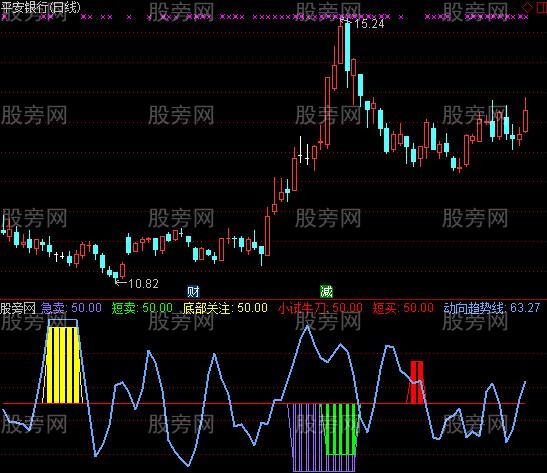Select the 短买: 50.00 indicator label
547x473 pixels.
tap(403, 308)
